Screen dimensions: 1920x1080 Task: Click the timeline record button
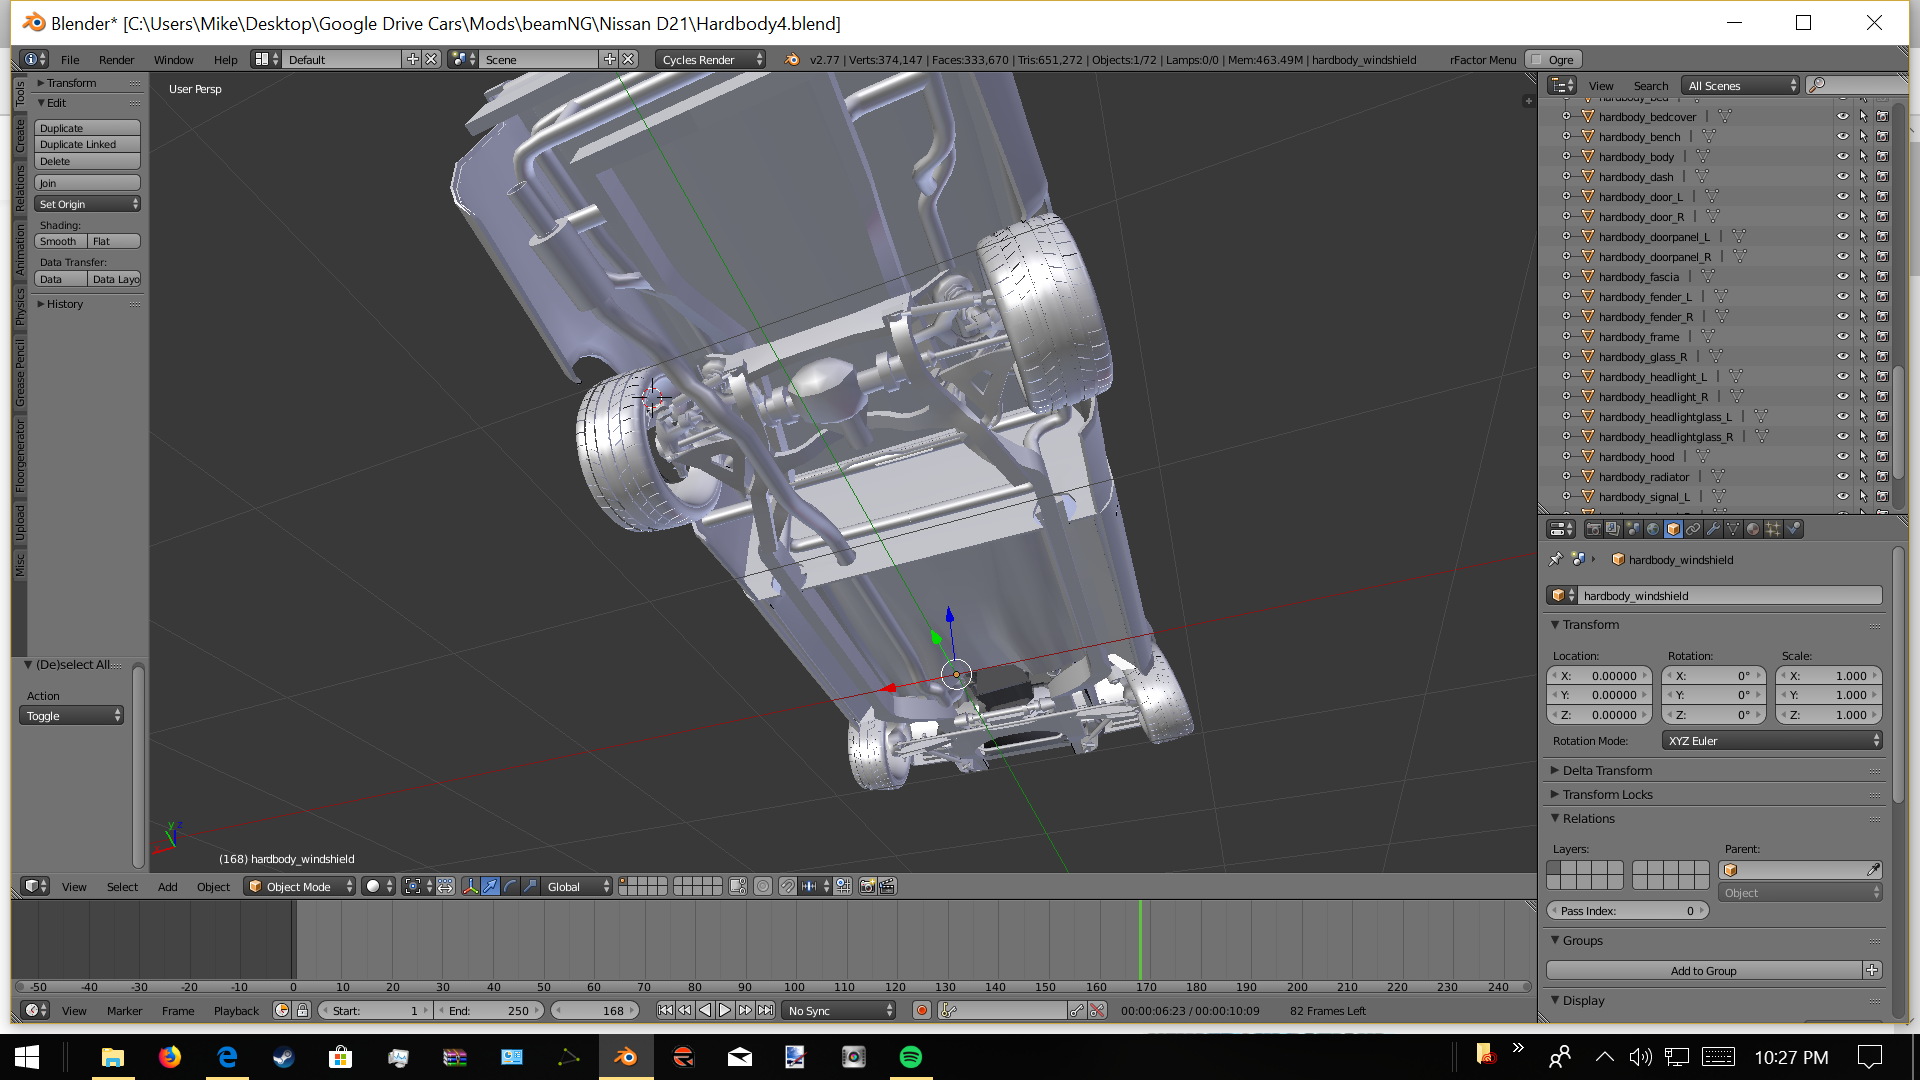point(922,1011)
